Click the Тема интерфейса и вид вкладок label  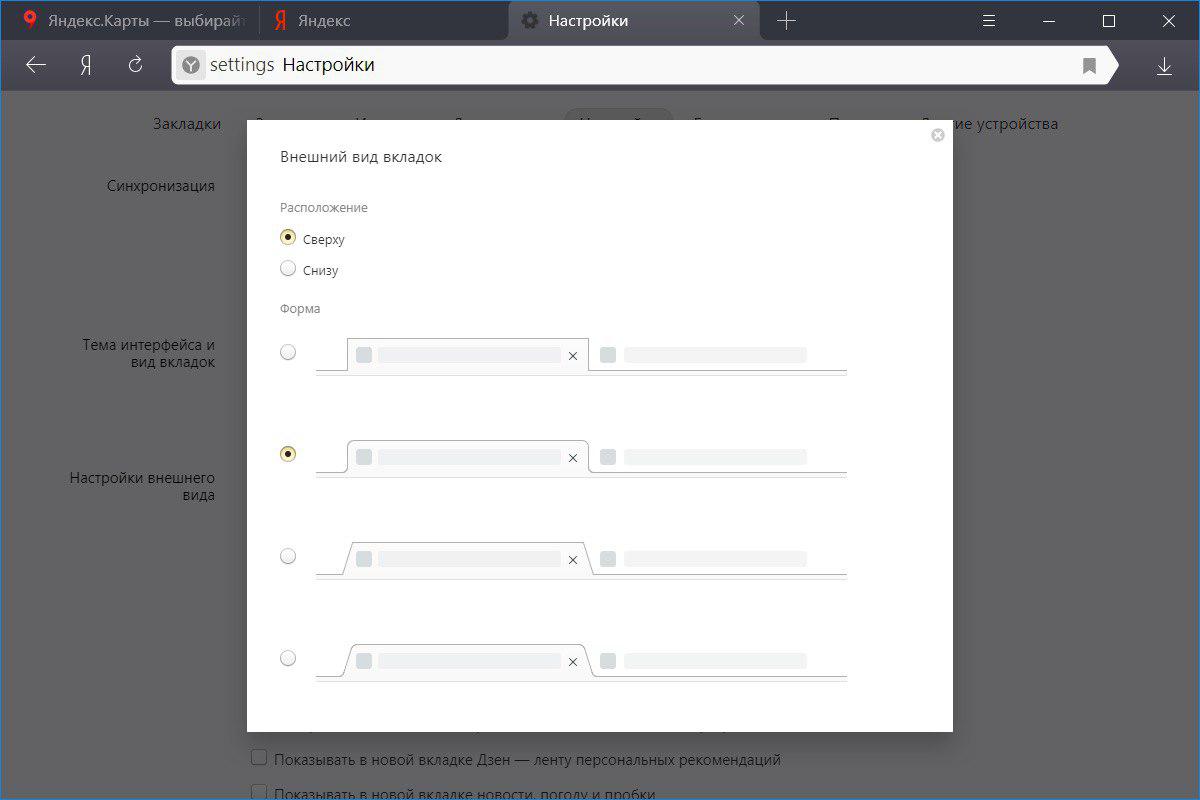click(x=149, y=353)
